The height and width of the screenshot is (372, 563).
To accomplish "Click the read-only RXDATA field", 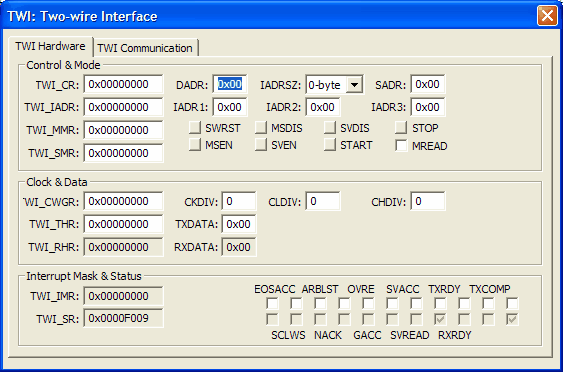I will (x=239, y=247).
